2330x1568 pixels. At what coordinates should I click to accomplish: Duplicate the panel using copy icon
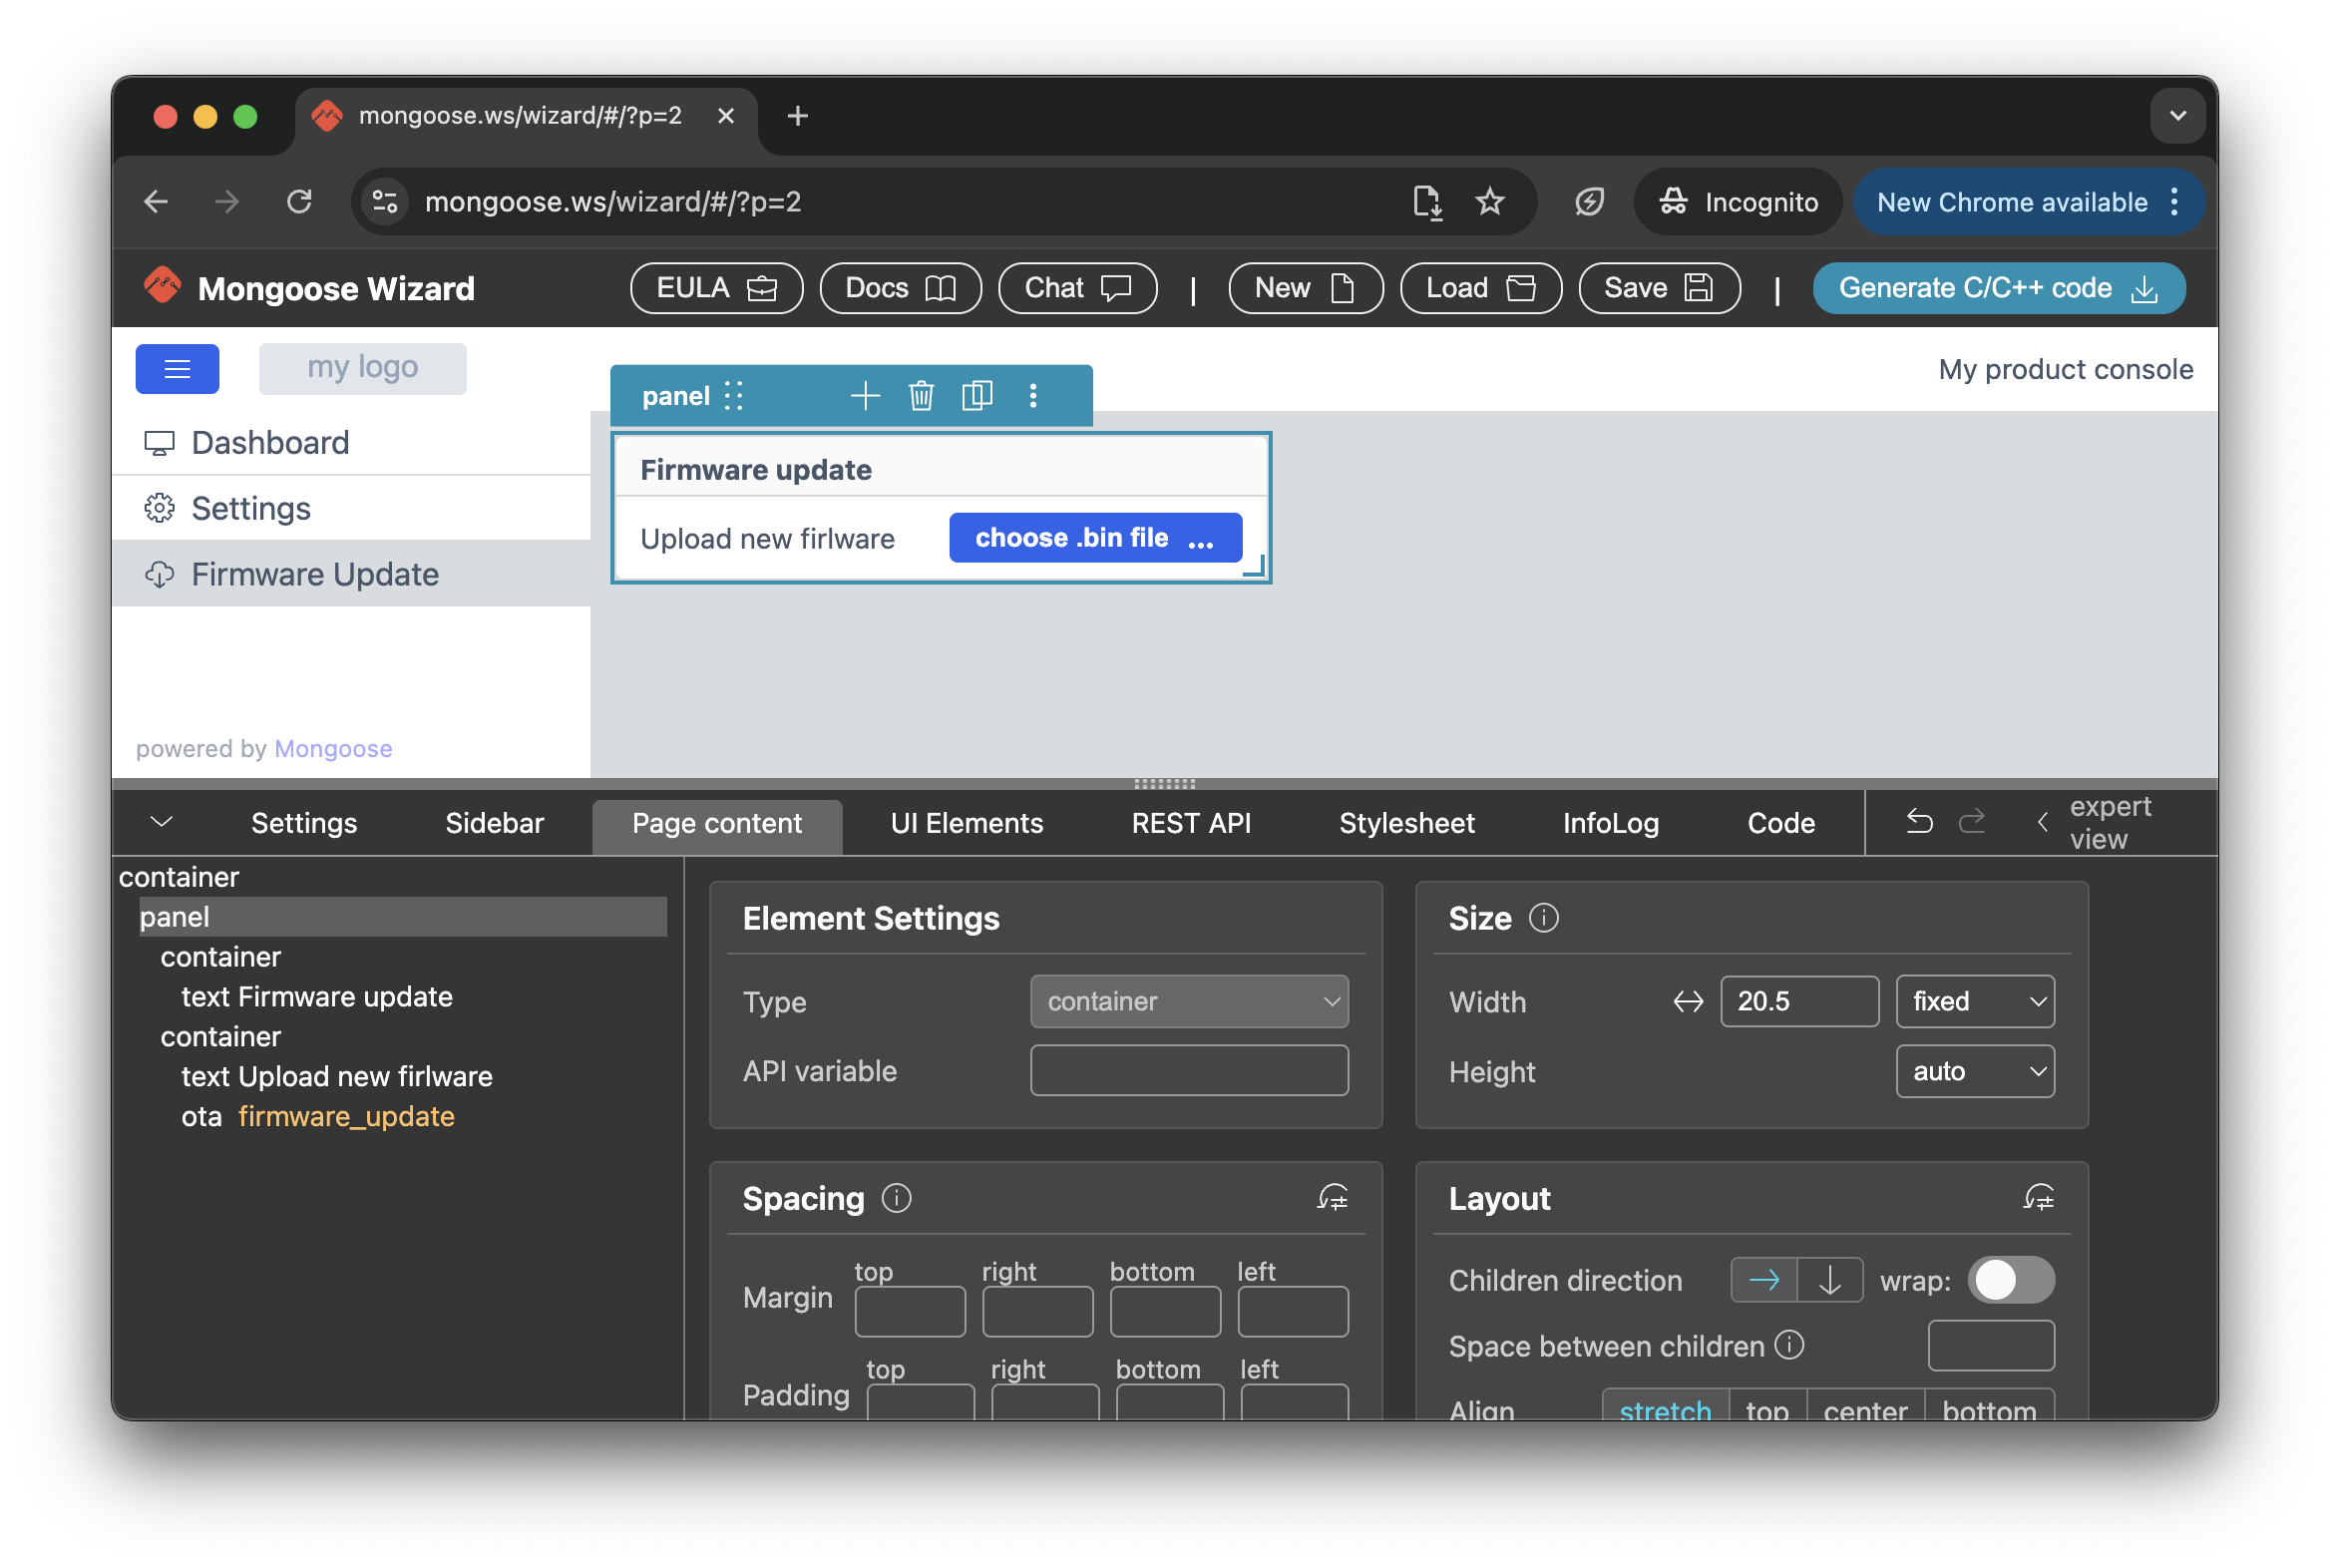[977, 396]
